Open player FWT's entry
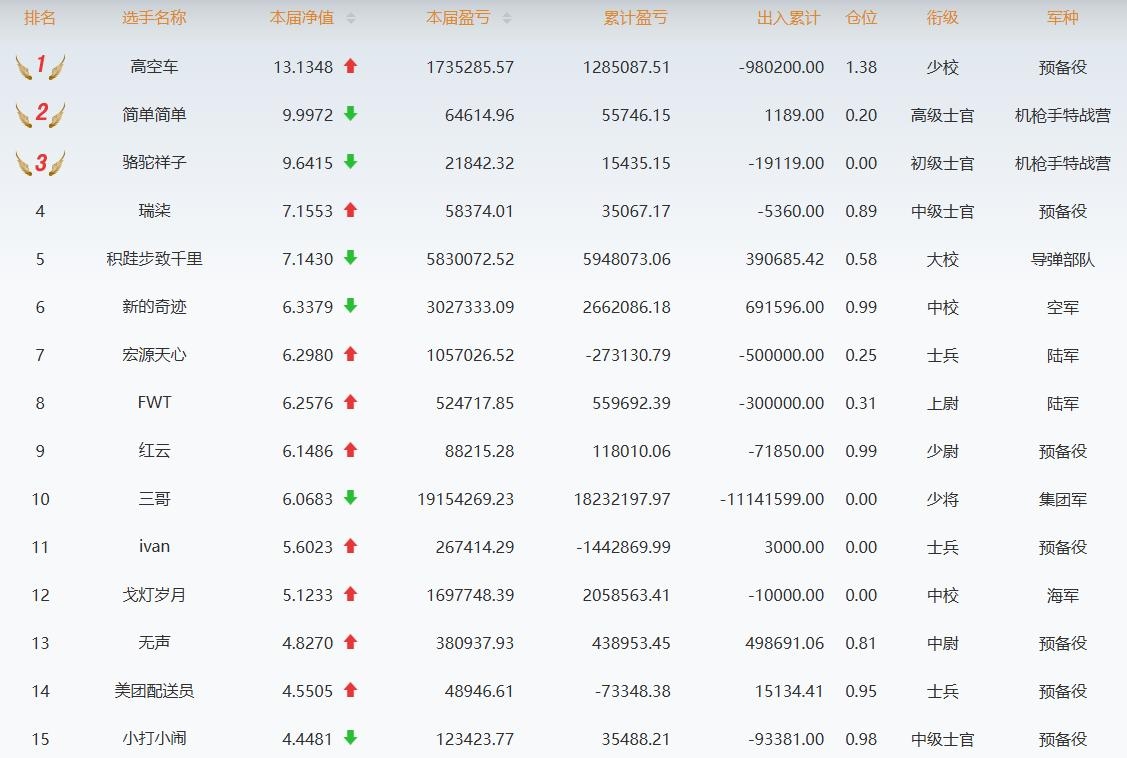The image size is (1127, 758). pos(154,403)
